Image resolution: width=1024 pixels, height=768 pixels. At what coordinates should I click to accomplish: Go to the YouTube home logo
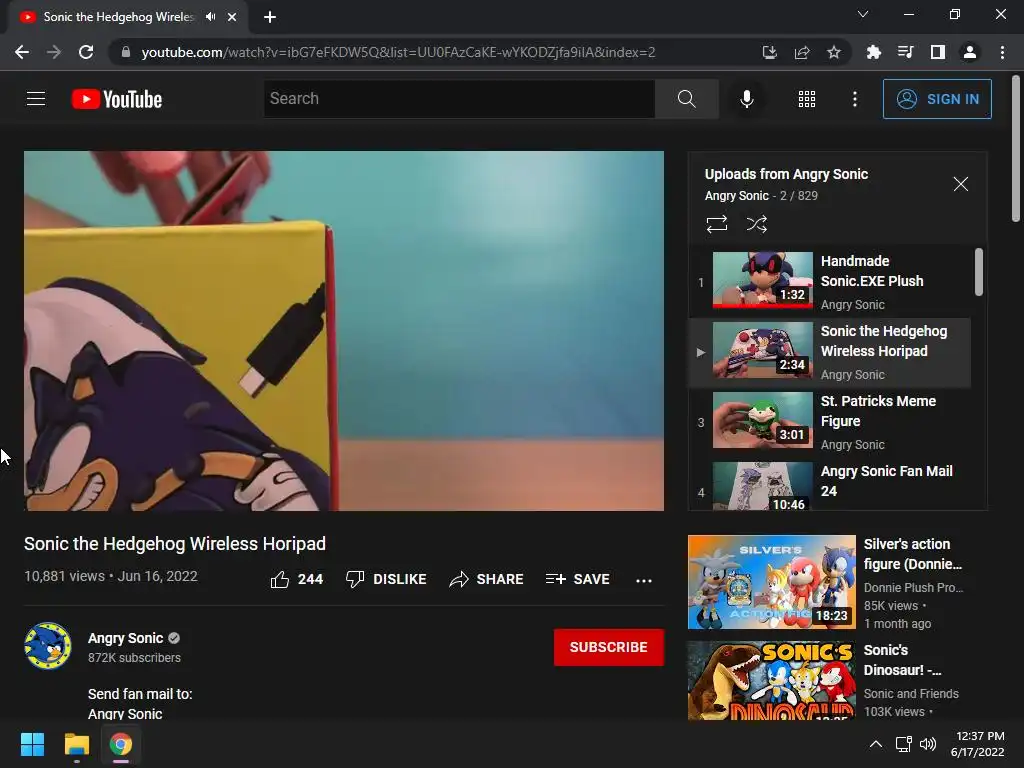117,99
